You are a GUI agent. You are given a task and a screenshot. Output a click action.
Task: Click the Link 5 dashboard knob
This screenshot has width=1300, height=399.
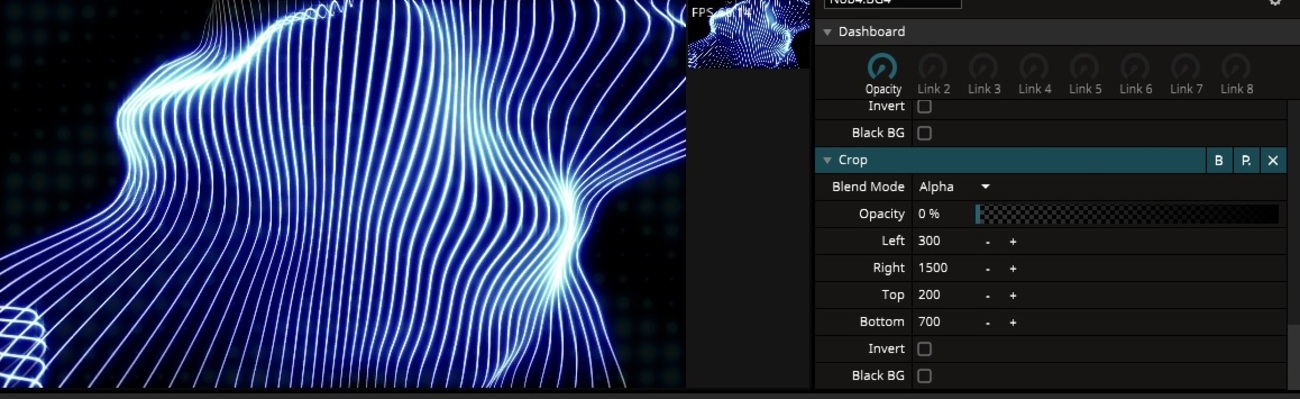1085,67
